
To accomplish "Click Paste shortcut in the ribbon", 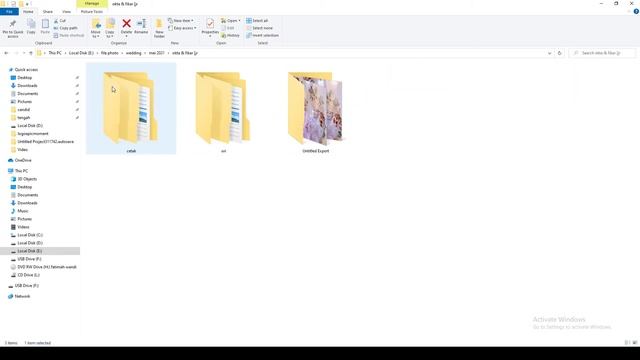I will coord(69,36).
